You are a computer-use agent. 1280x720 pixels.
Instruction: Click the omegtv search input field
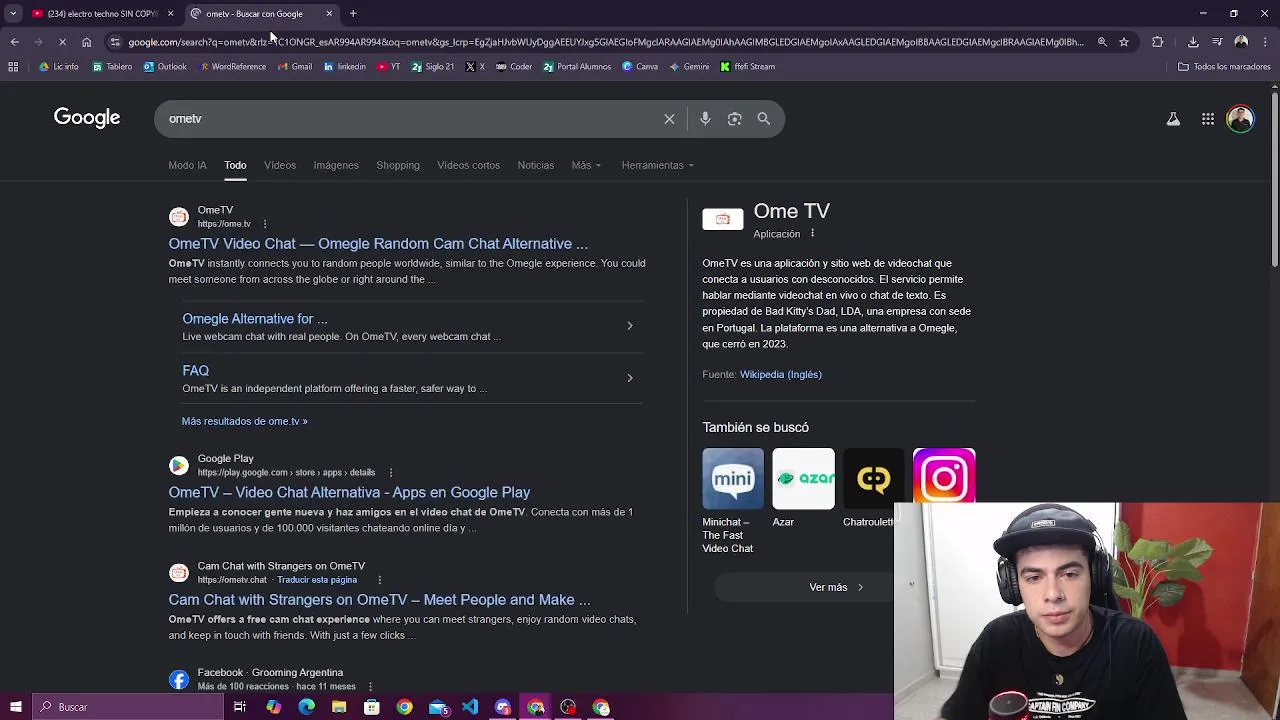pos(410,119)
